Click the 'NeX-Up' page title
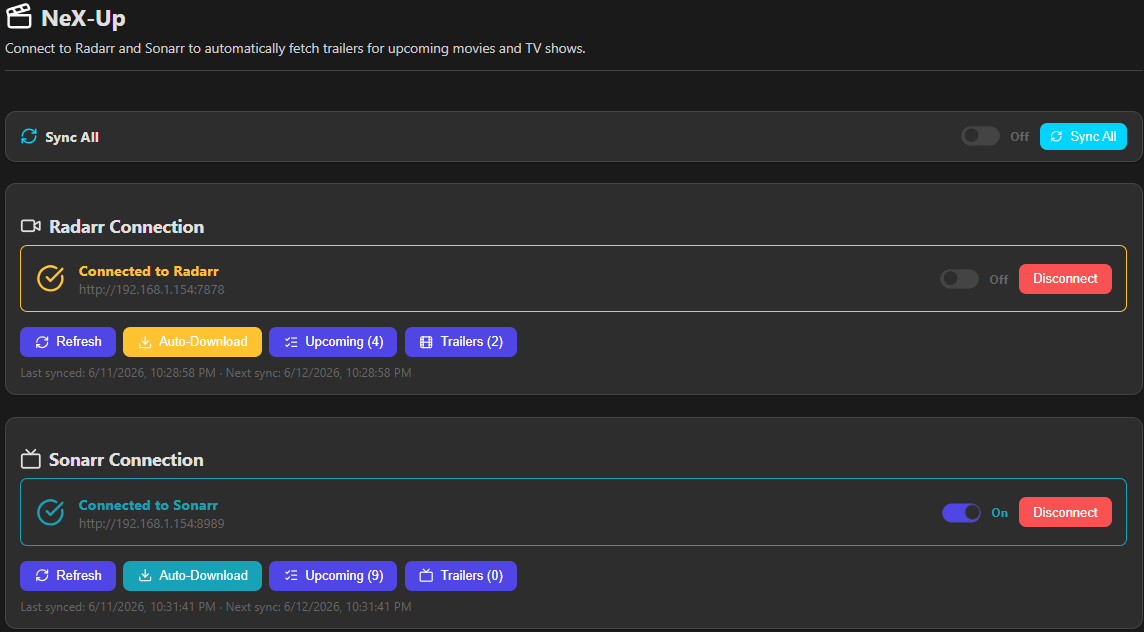 point(83,18)
